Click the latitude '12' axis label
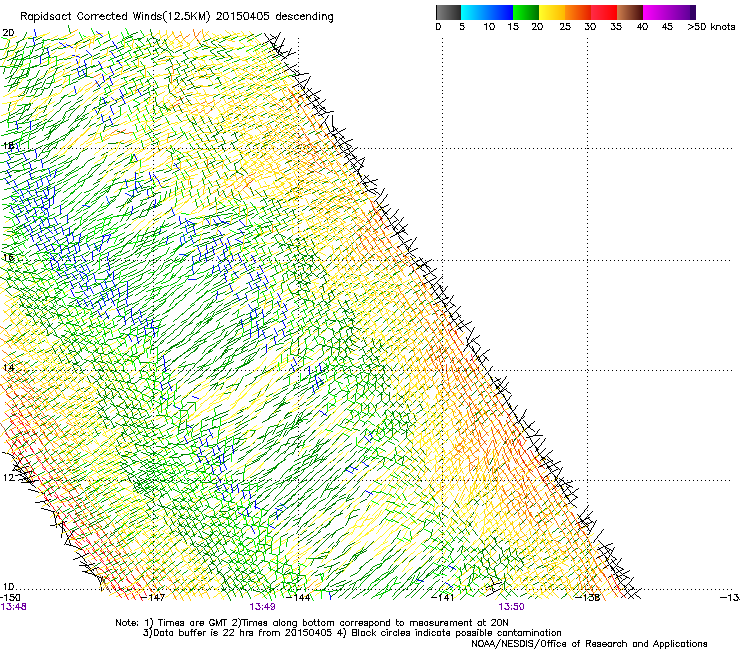The image size is (740, 650). pyautogui.click(x=8, y=478)
